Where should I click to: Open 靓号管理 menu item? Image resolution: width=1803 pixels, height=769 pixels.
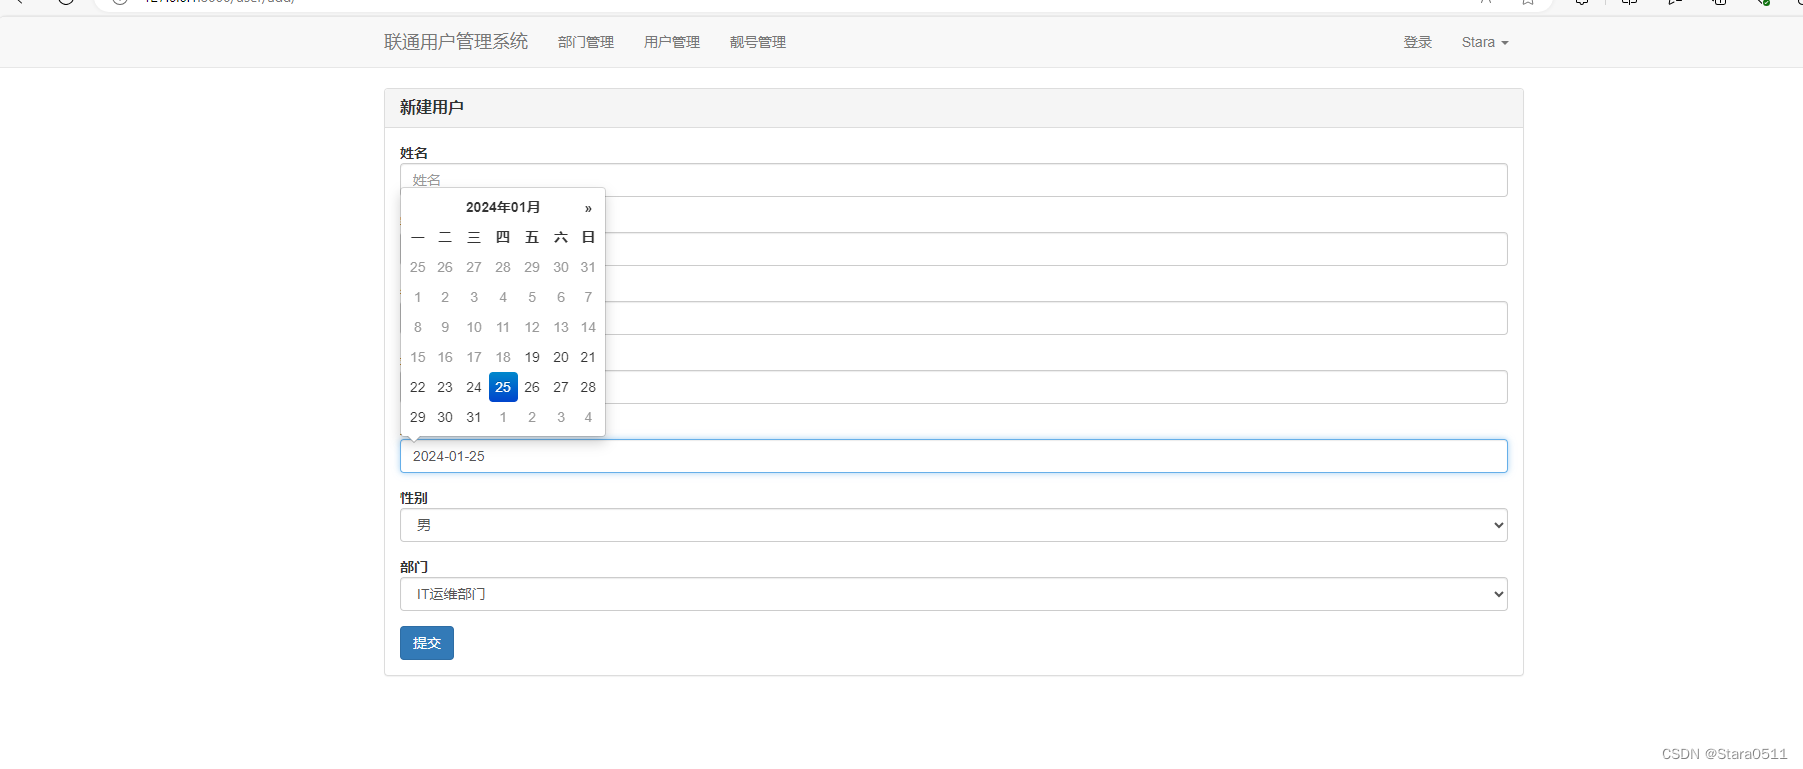click(758, 42)
